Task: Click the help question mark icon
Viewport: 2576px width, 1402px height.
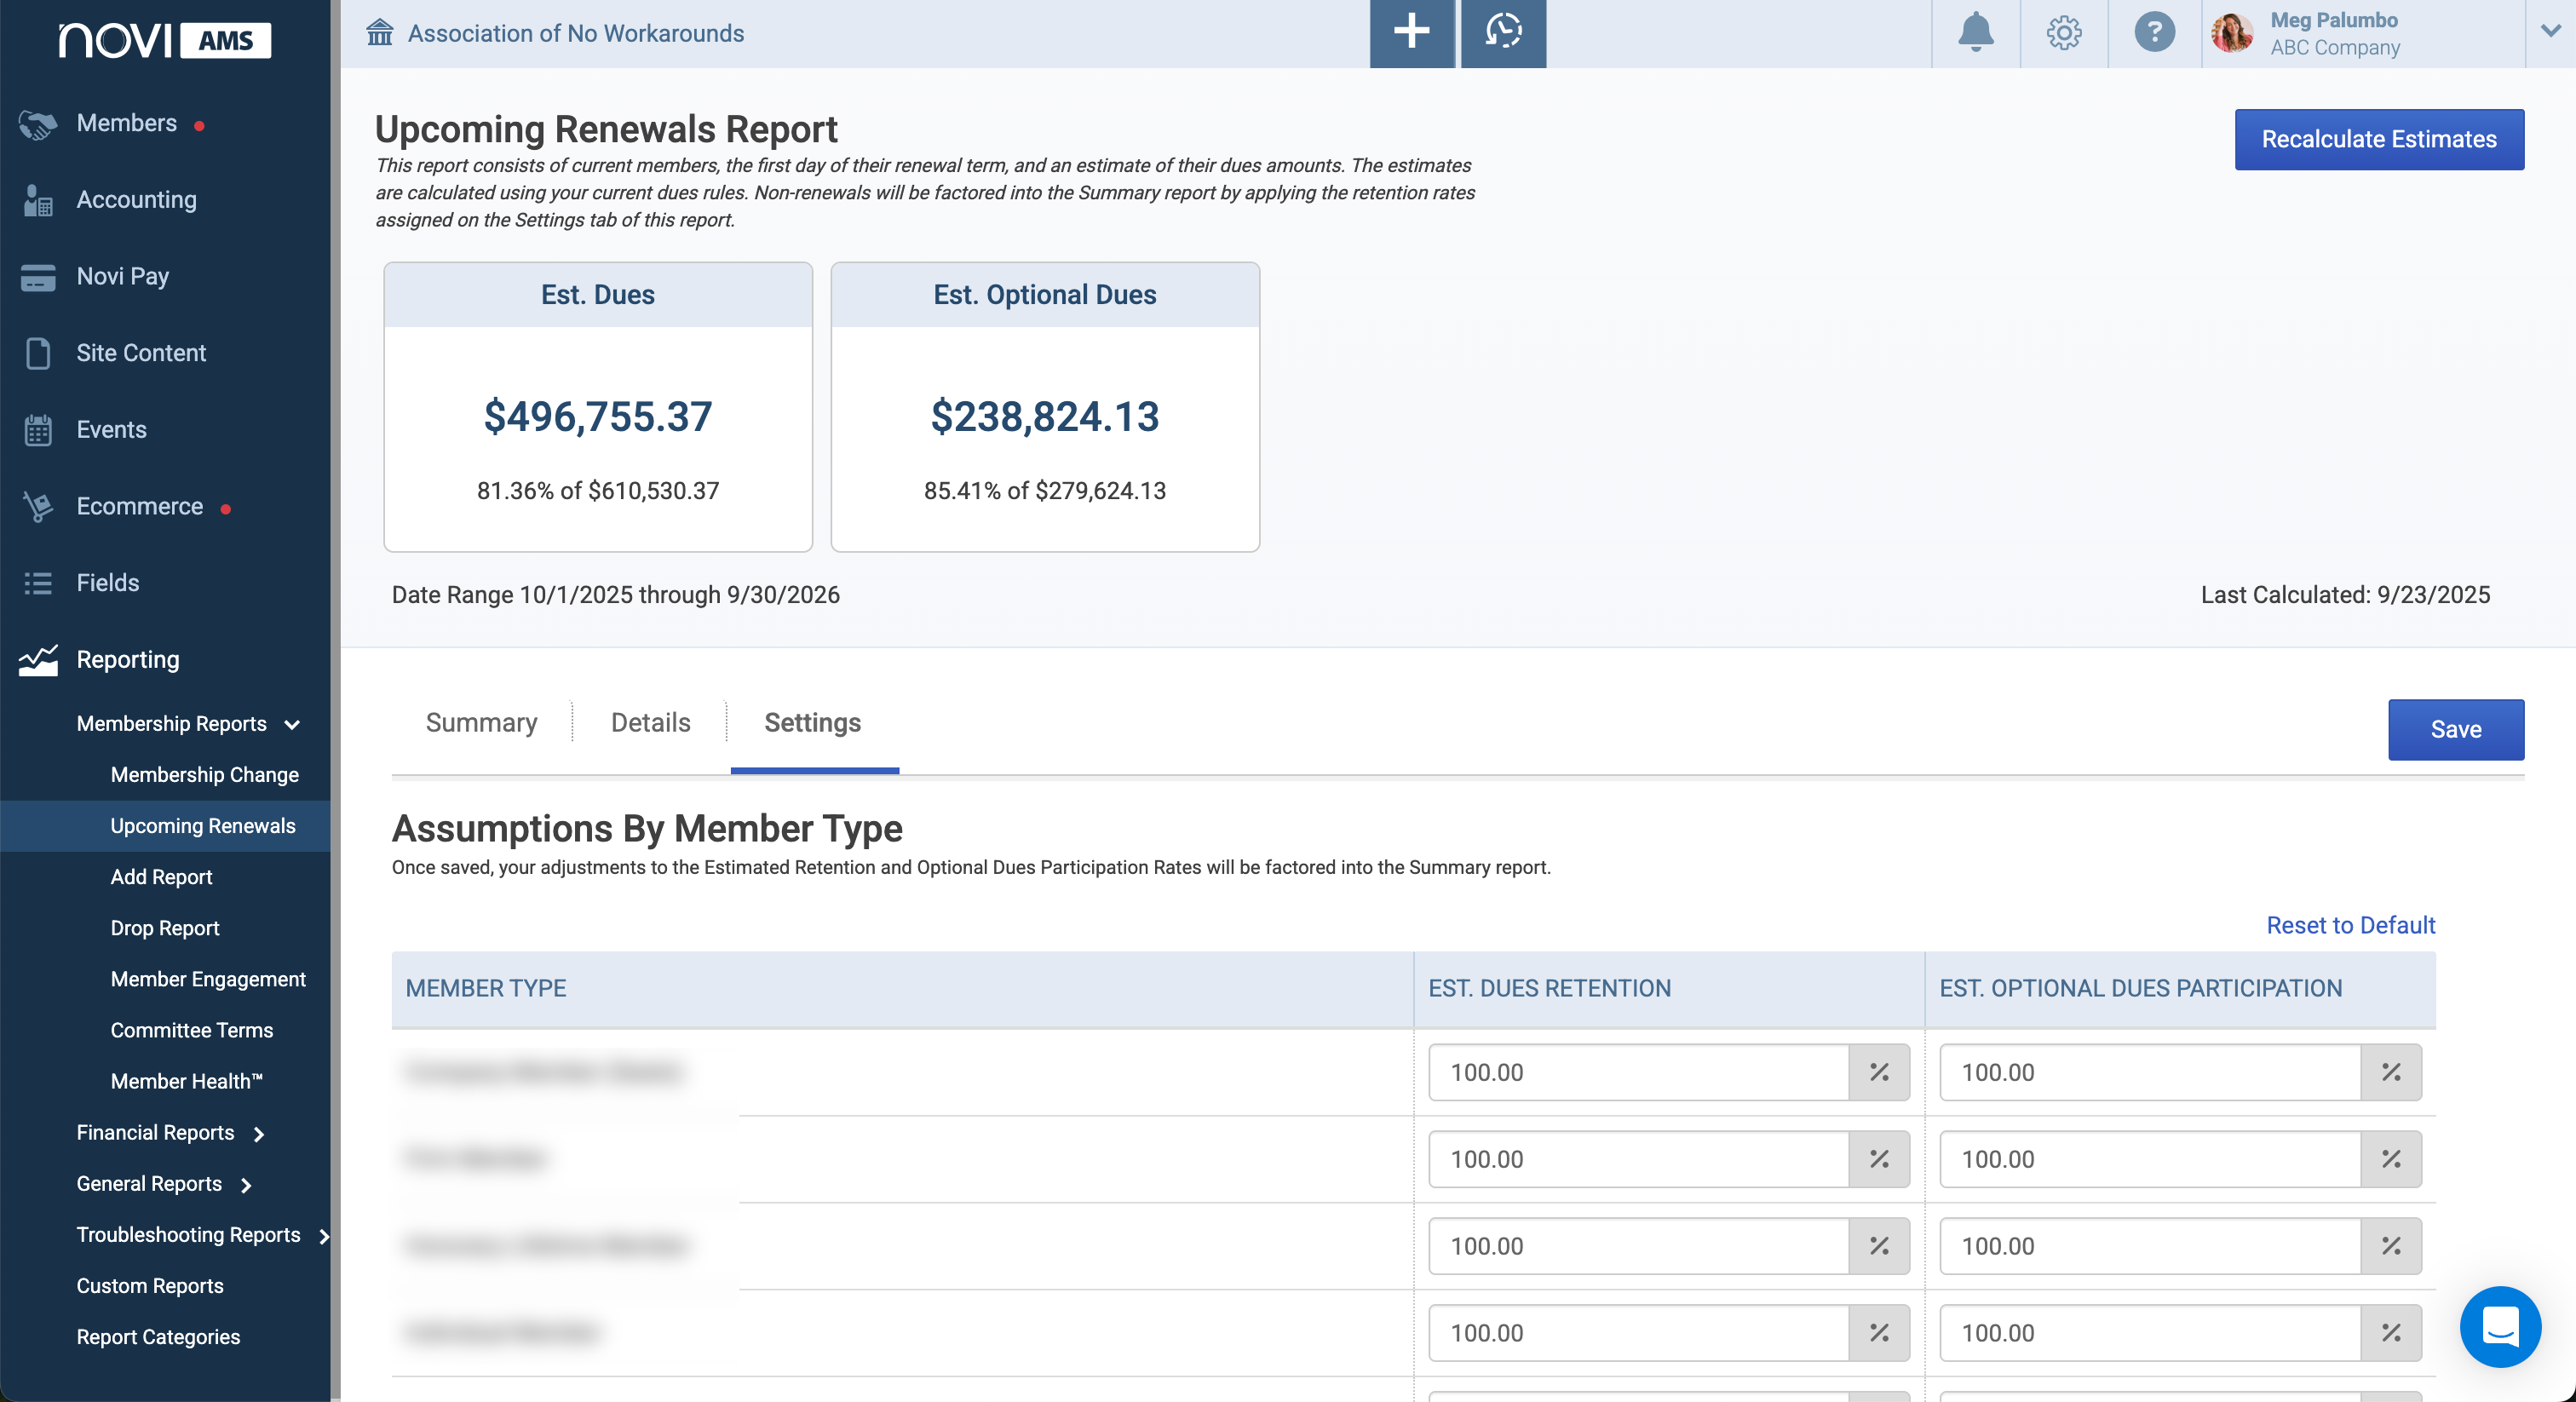Action: click(2154, 33)
